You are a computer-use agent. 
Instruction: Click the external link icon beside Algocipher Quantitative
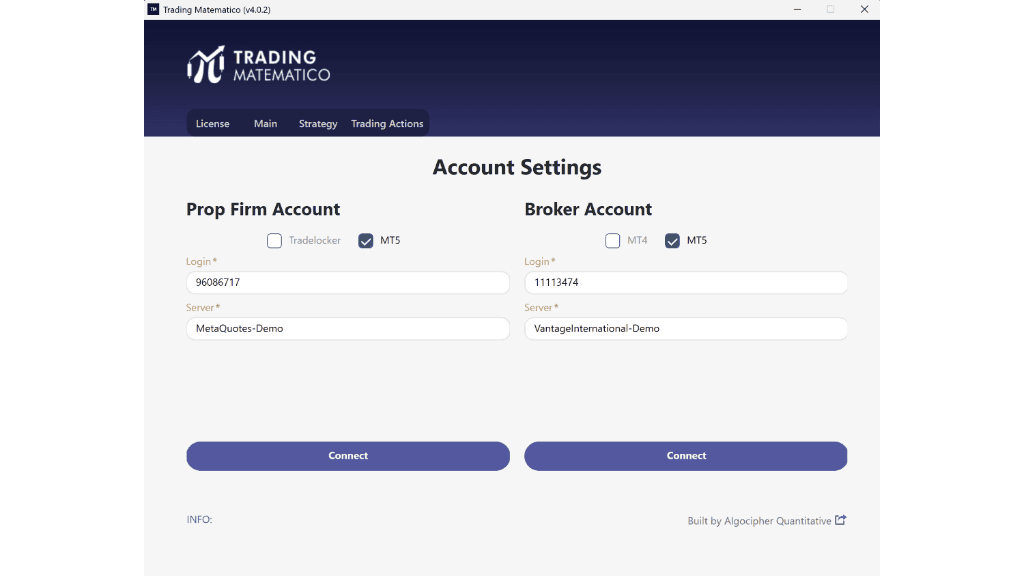(x=841, y=520)
